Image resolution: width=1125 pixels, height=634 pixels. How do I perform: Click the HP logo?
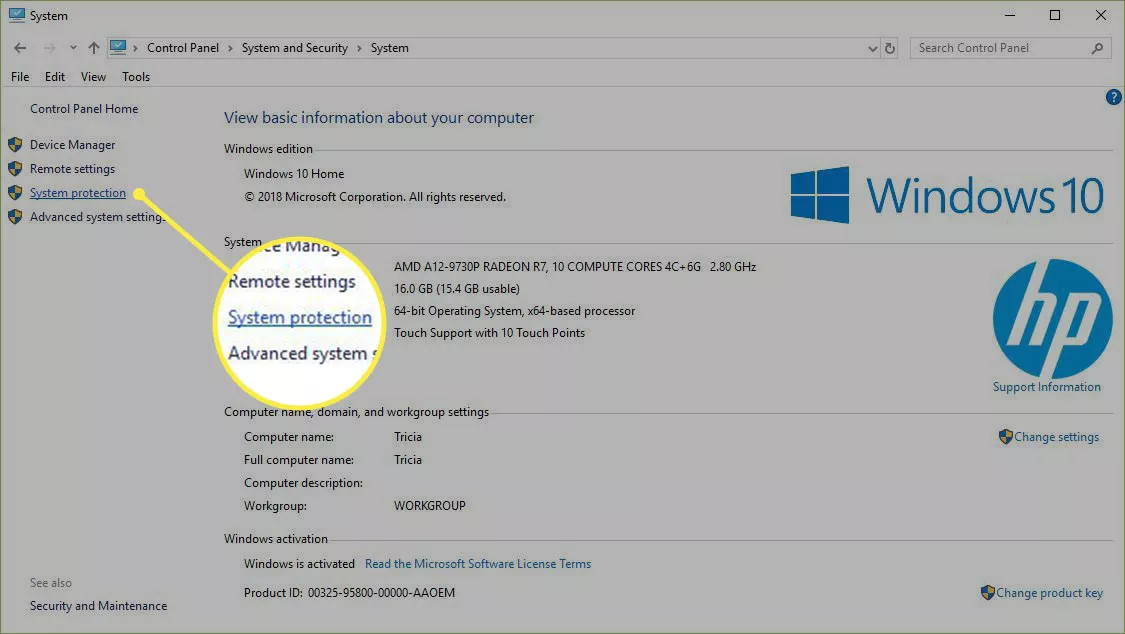click(1053, 318)
